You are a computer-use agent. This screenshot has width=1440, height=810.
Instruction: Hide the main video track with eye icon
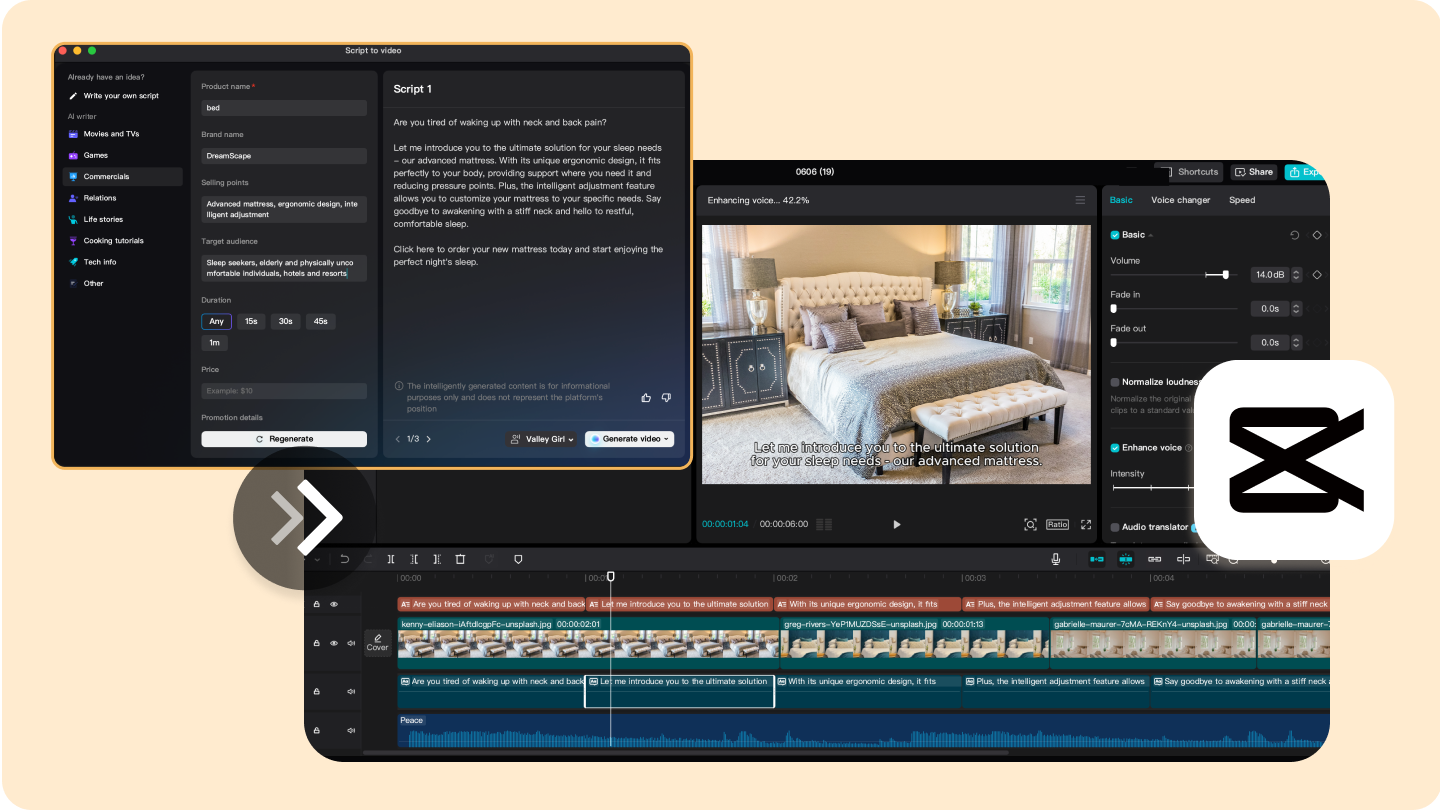click(334, 643)
